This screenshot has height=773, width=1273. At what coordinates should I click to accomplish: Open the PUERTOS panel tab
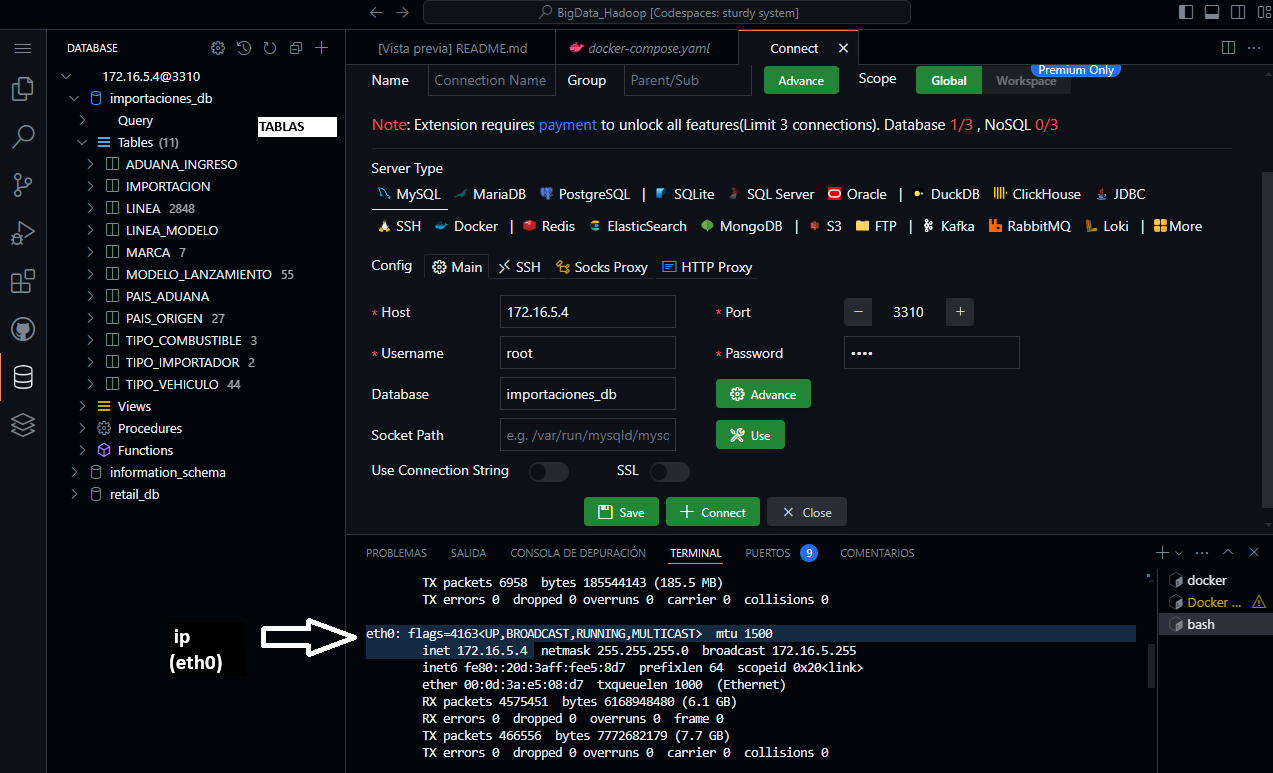(x=767, y=553)
